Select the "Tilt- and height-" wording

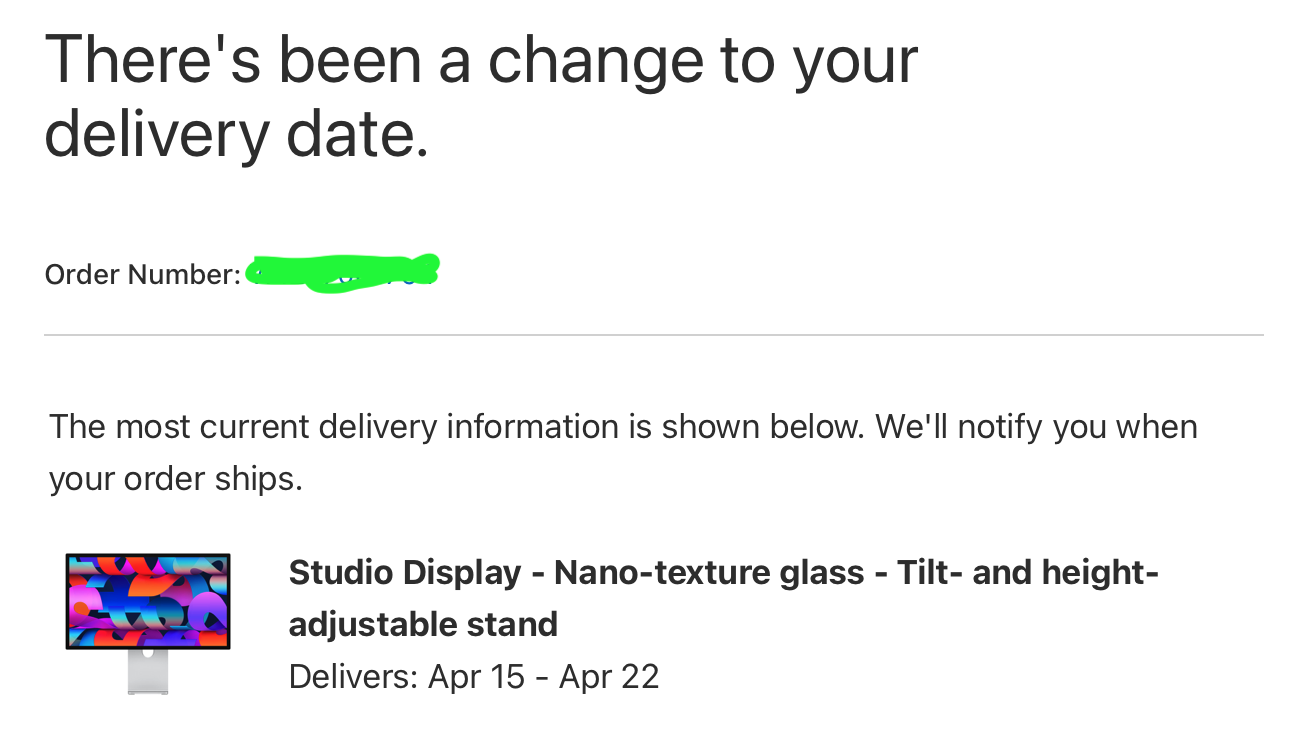[x=1028, y=573]
